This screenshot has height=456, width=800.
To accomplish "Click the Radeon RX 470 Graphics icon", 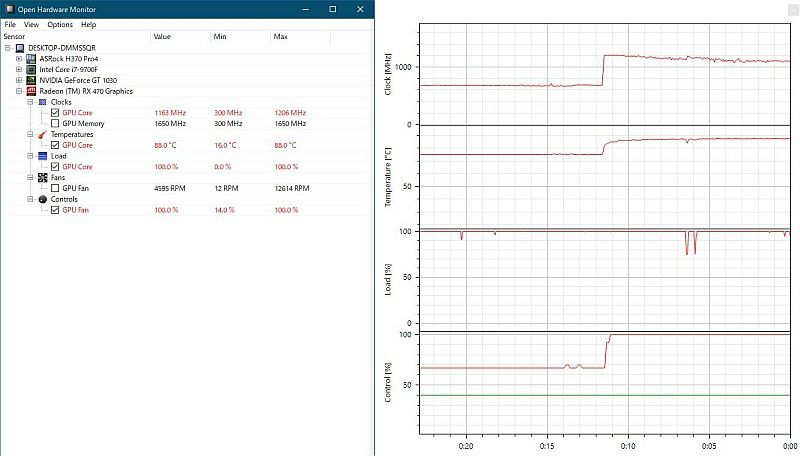I will point(31,91).
